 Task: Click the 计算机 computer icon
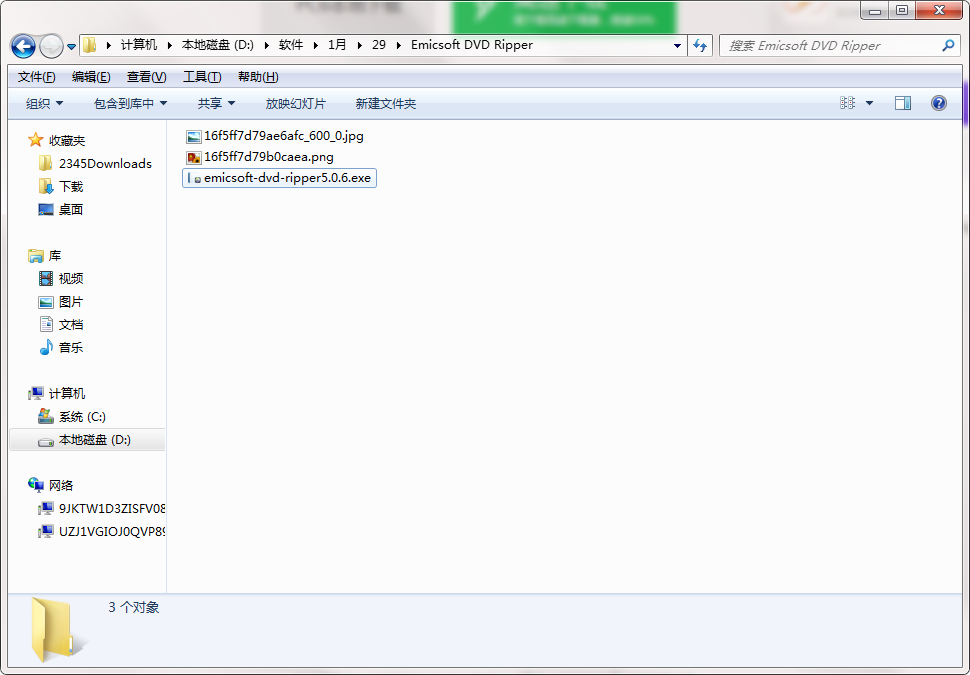coord(35,393)
